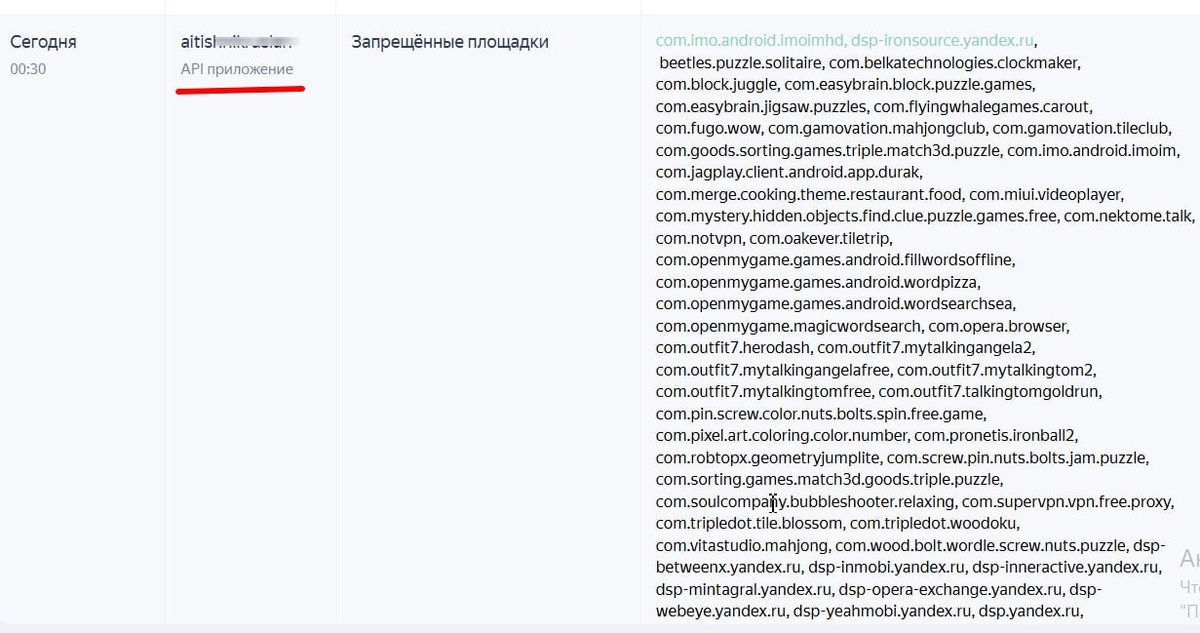Click green entry com.imo.android.imoimhd

pos(749,41)
